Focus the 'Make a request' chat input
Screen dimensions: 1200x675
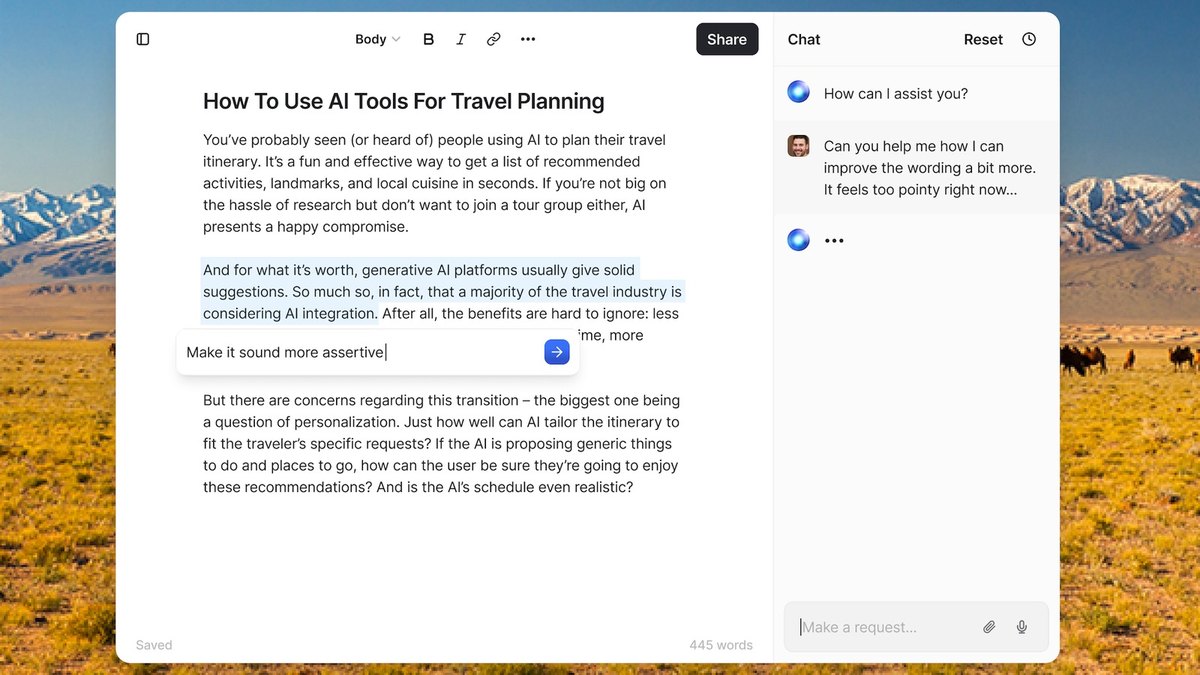885,627
